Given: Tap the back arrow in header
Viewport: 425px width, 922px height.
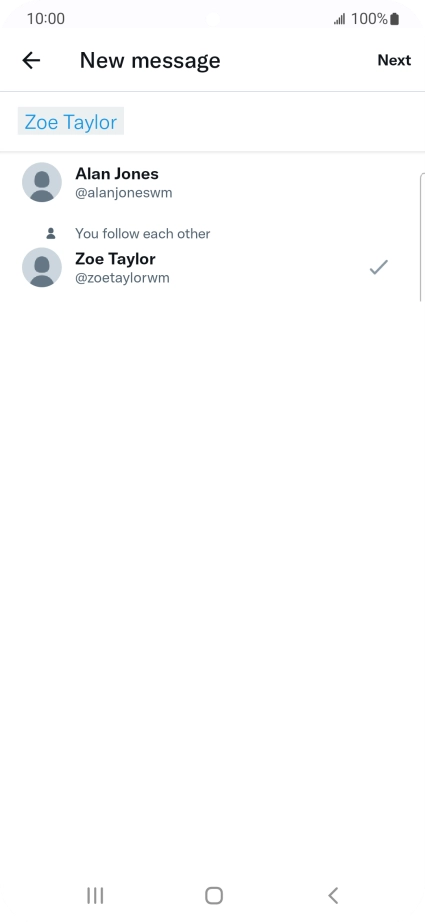Looking at the screenshot, I should [x=31, y=60].
